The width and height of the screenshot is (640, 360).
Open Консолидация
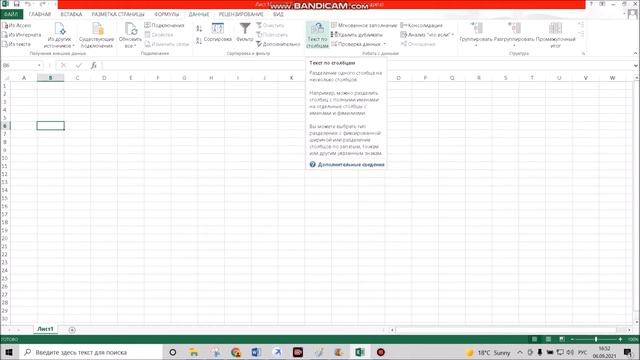[x=422, y=25]
